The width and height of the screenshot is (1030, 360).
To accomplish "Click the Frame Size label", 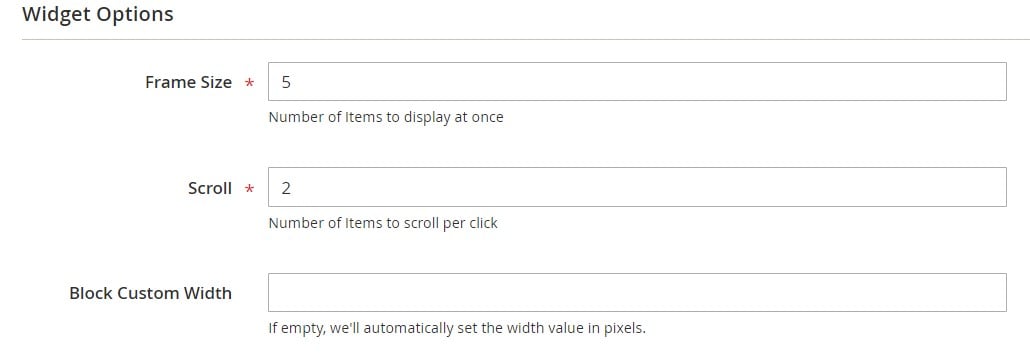I will (189, 82).
